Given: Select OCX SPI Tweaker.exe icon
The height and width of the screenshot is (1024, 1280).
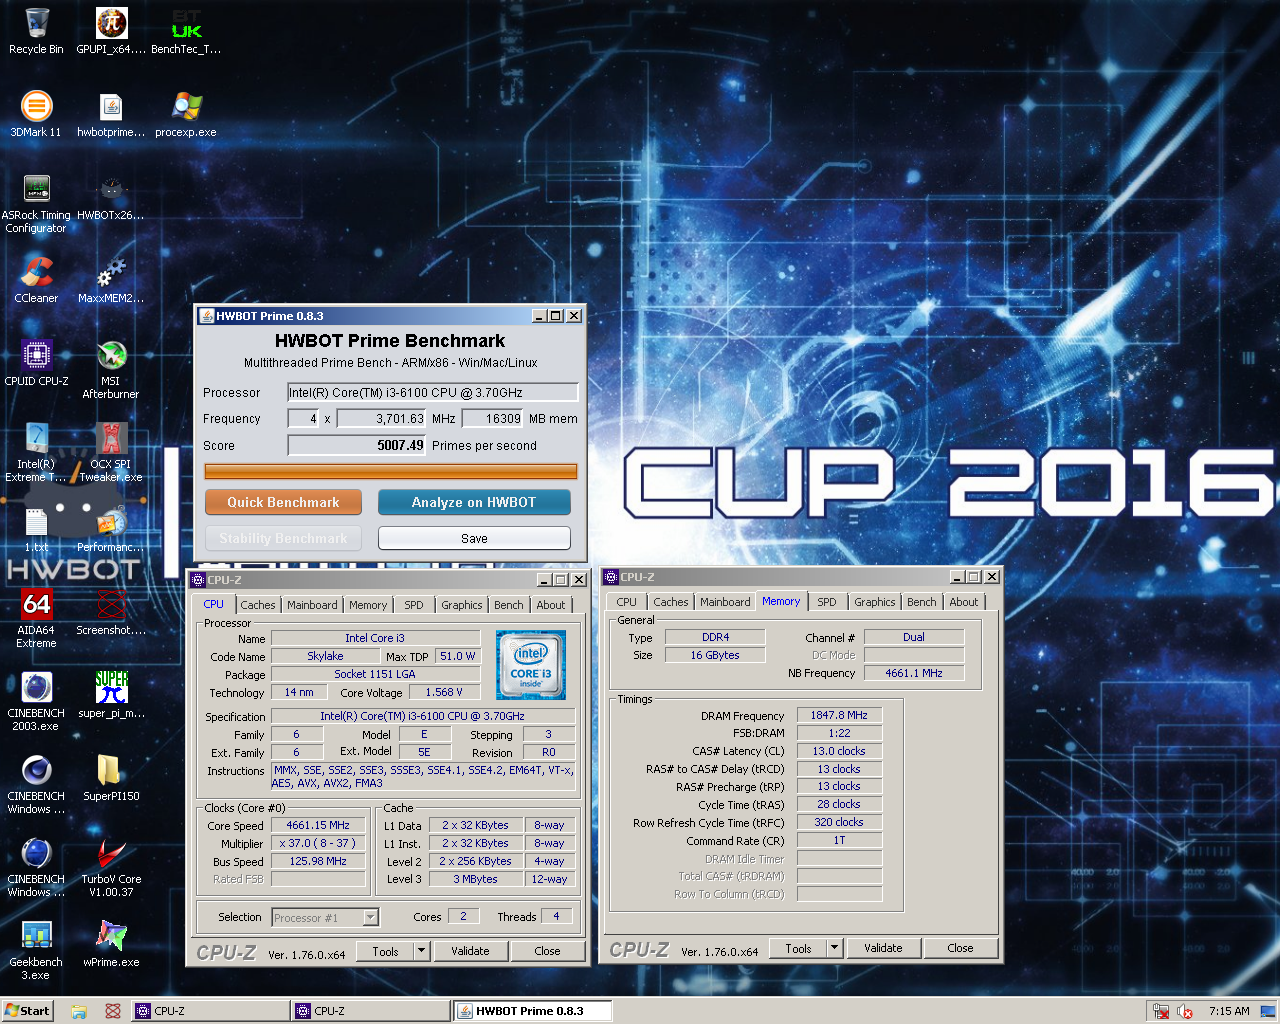Looking at the screenshot, I should (111, 452).
